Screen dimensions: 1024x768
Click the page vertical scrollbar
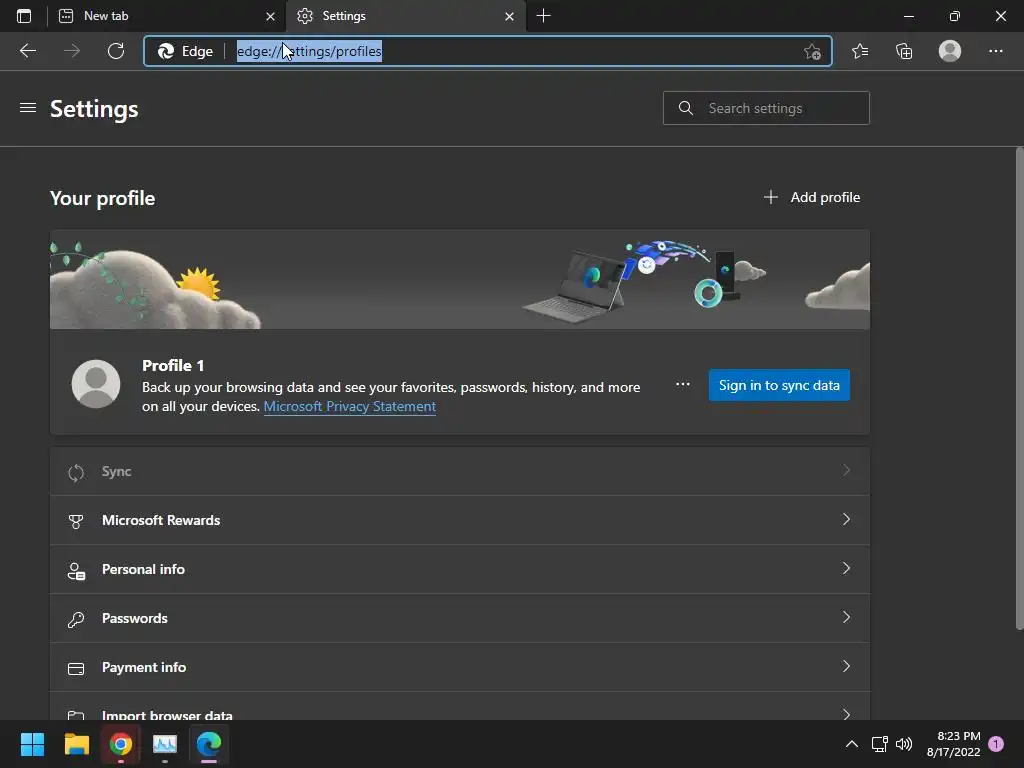(x=1019, y=389)
